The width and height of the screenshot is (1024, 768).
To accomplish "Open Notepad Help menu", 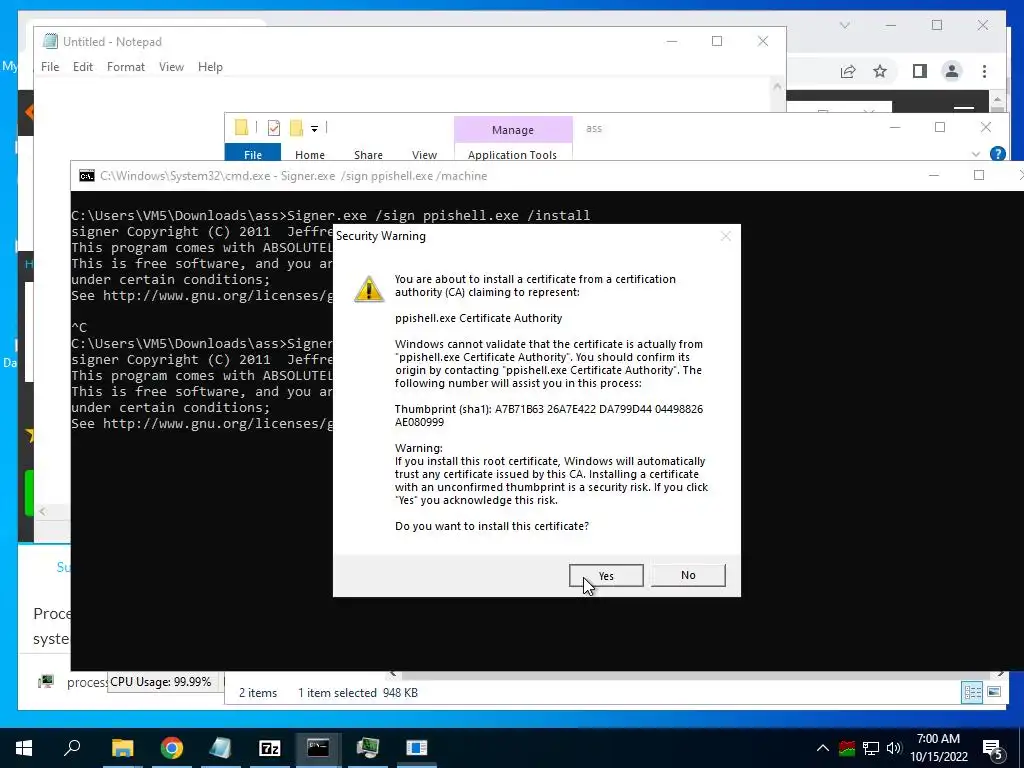I will (210, 67).
